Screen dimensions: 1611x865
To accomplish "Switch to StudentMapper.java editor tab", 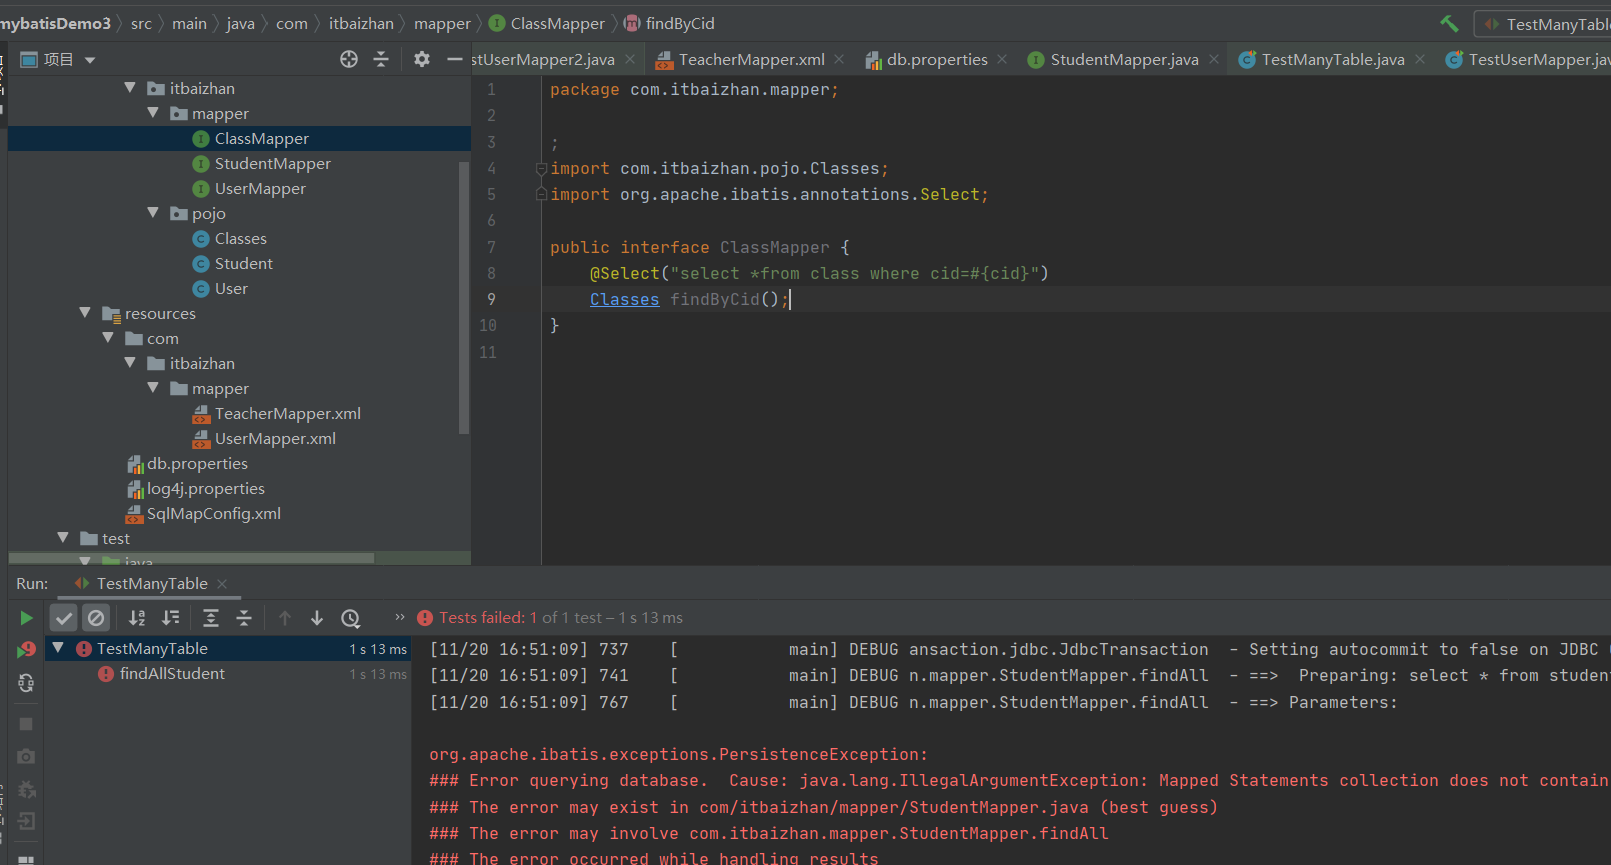I will pyautogui.click(x=1124, y=60).
